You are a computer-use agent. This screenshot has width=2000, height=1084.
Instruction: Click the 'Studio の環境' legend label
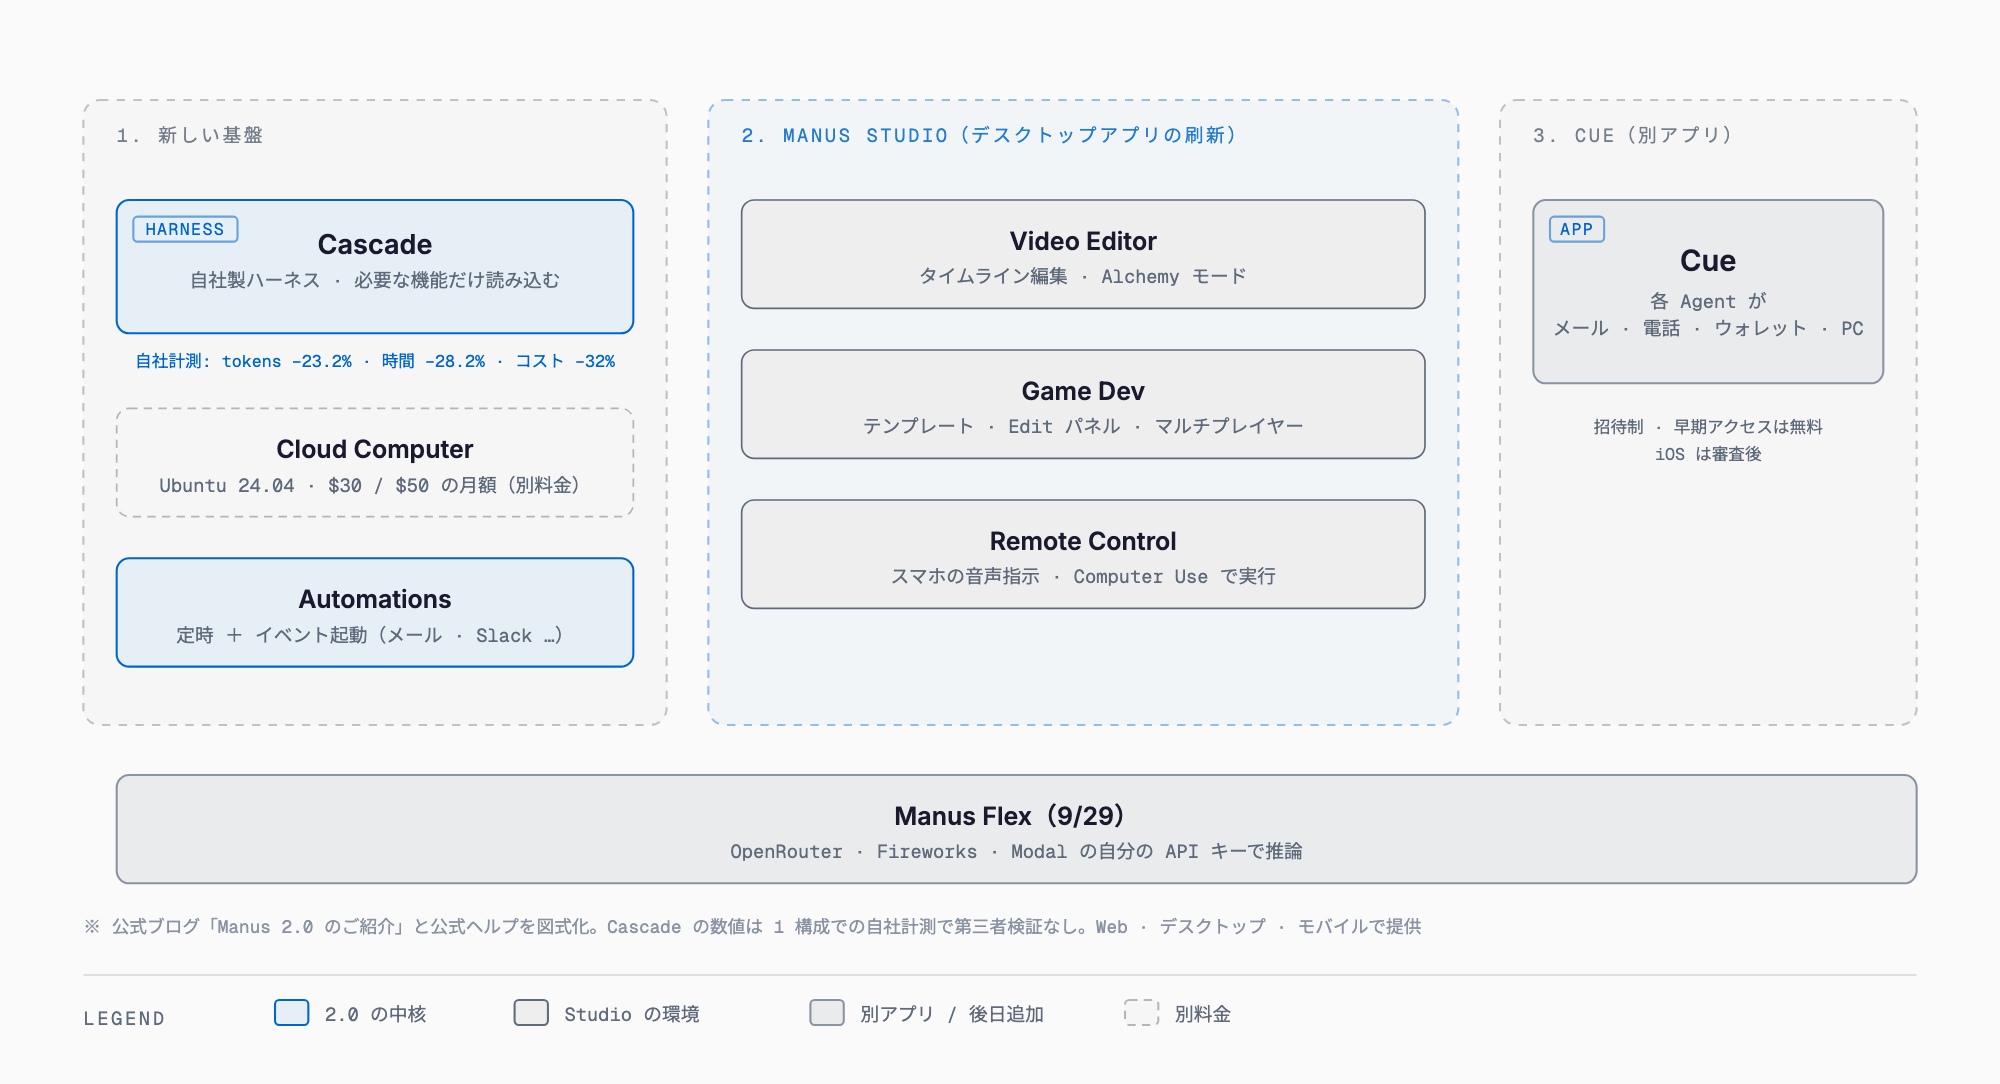[x=632, y=1014]
